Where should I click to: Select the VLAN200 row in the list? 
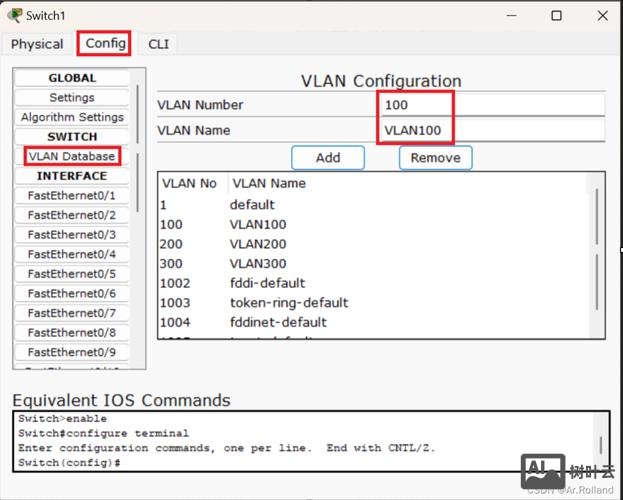pos(257,244)
